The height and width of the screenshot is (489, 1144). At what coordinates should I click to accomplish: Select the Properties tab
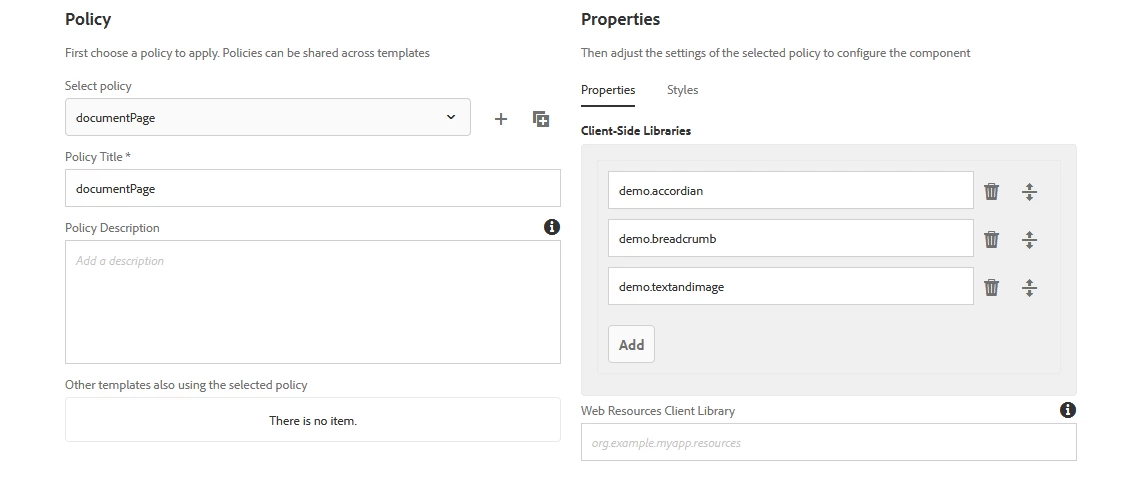click(608, 90)
